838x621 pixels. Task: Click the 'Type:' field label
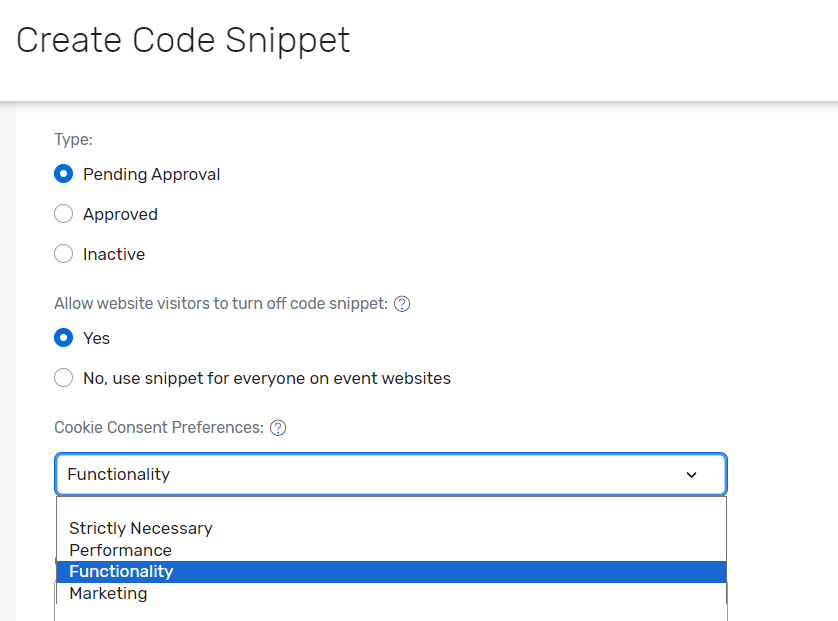73,140
